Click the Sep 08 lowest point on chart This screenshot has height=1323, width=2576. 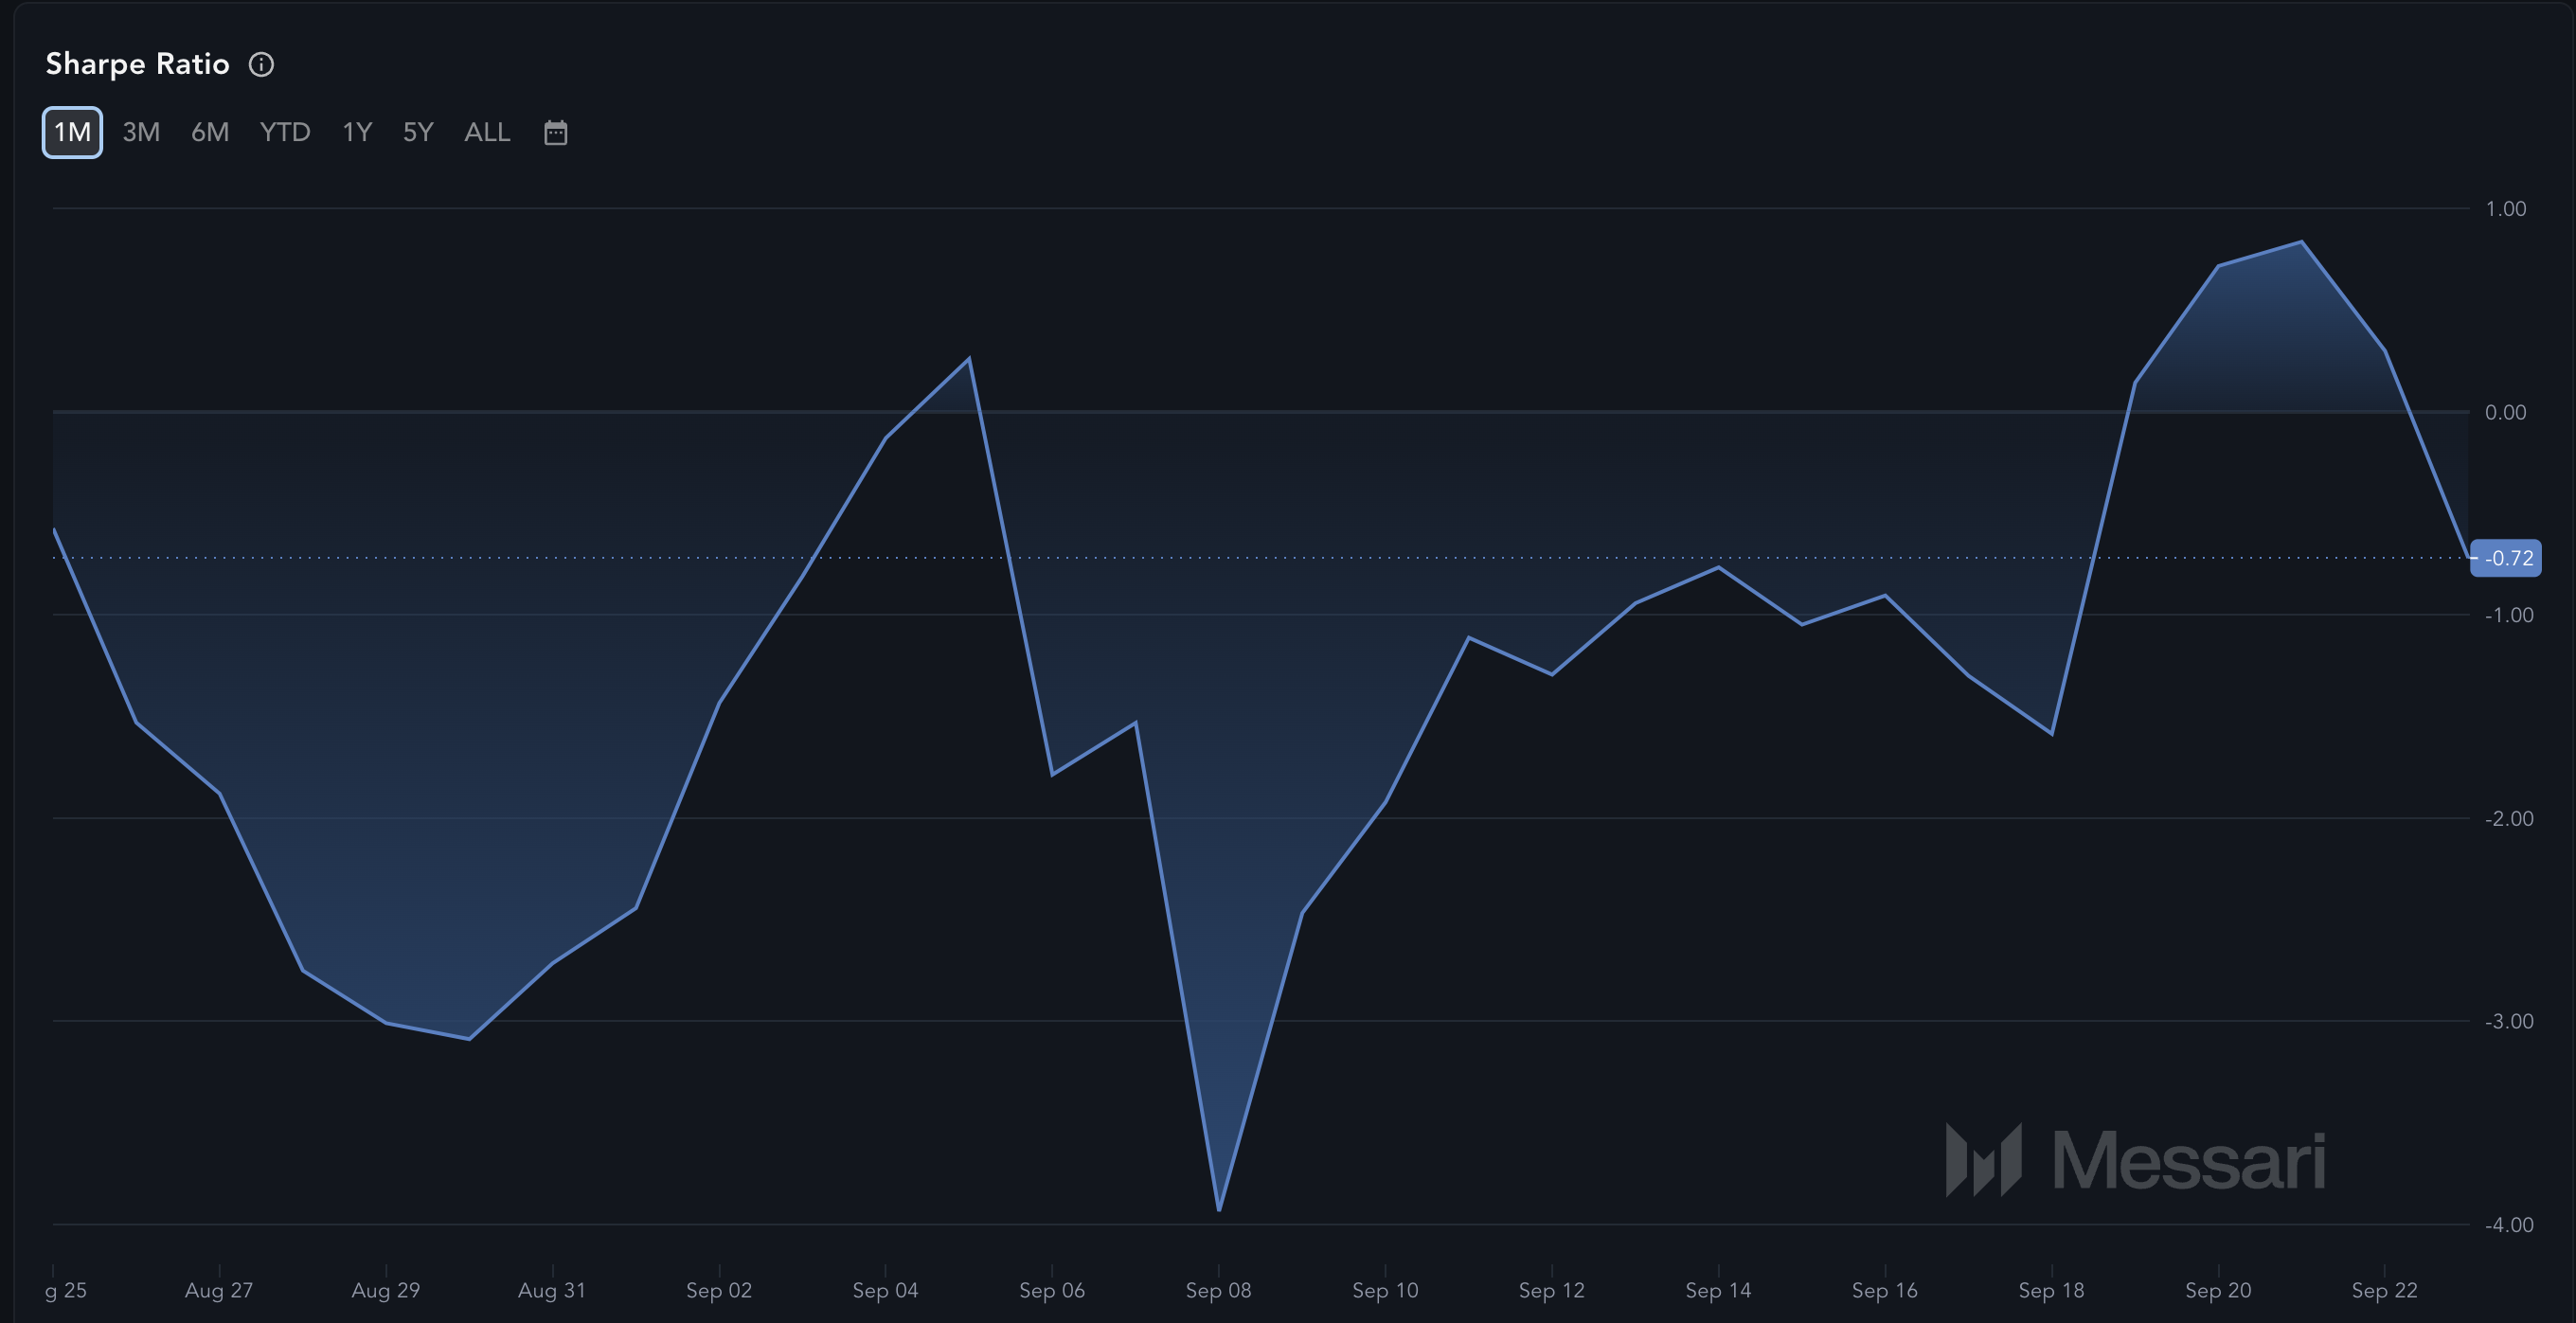[1219, 1210]
